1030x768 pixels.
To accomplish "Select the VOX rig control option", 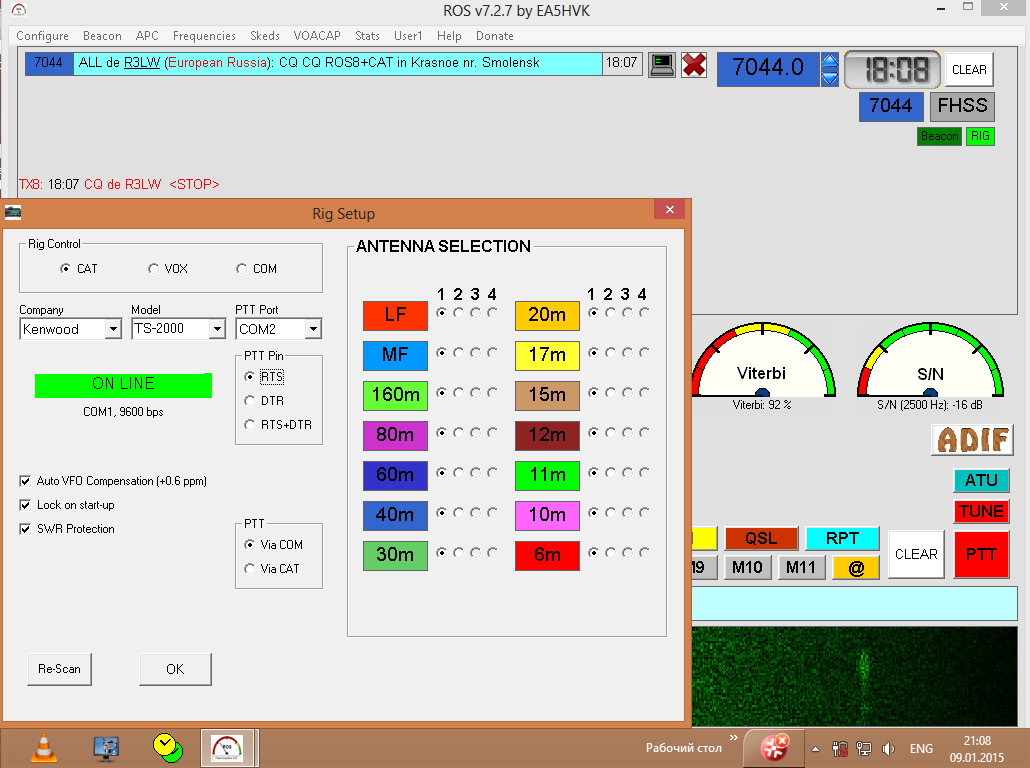I will click(x=153, y=269).
